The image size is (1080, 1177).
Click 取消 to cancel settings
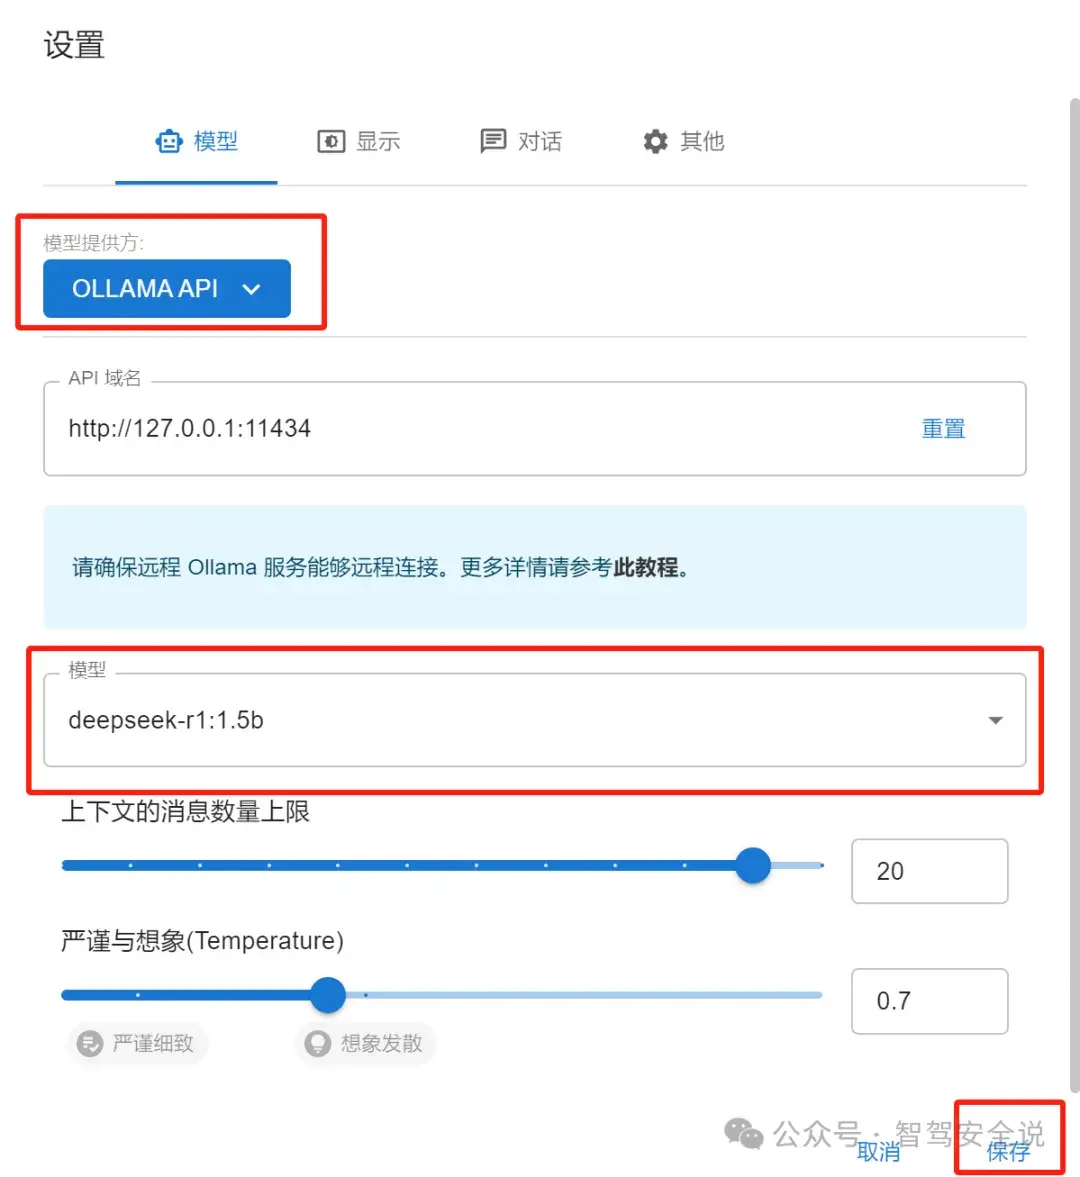pyautogui.click(x=878, y=1151)
